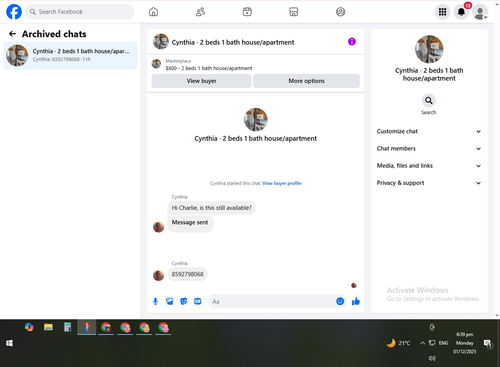This screenshot has width=500, height=367.
Task: Click the ENG language indicator
Action: click(443, 343)
